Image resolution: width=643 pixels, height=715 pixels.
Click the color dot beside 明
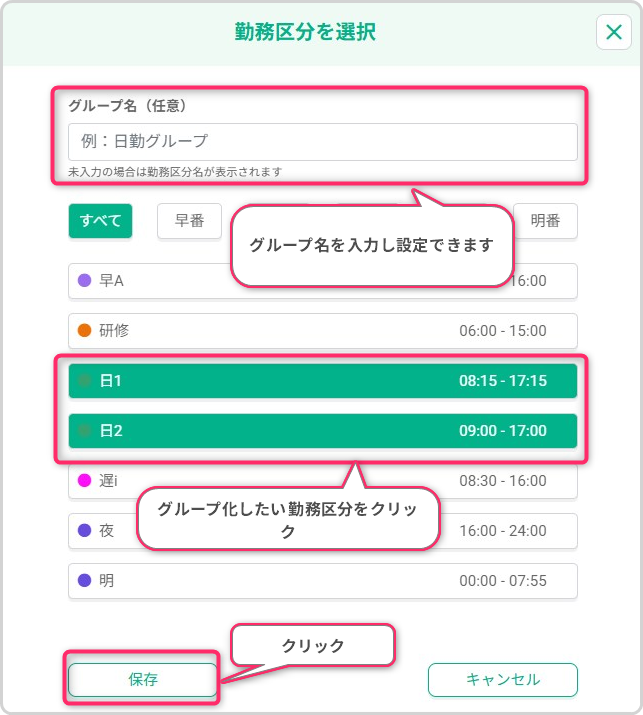point(84,580)
